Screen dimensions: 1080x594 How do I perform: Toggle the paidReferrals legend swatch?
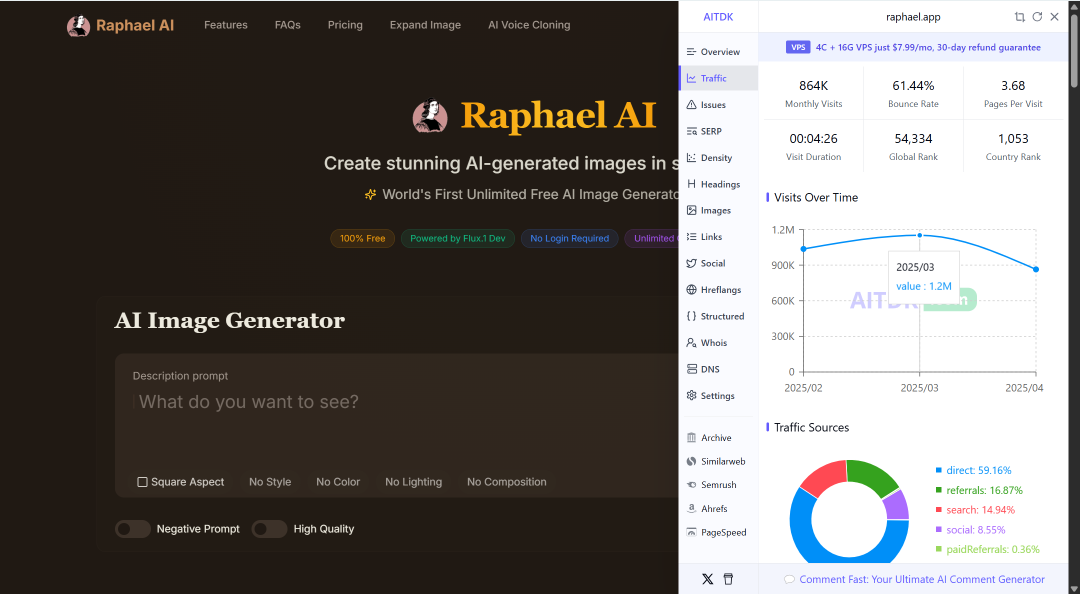point(939,549)
